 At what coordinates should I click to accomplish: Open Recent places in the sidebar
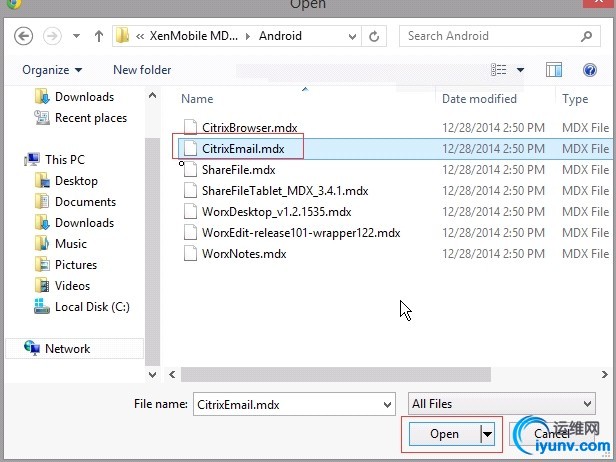tap(81, 118)
